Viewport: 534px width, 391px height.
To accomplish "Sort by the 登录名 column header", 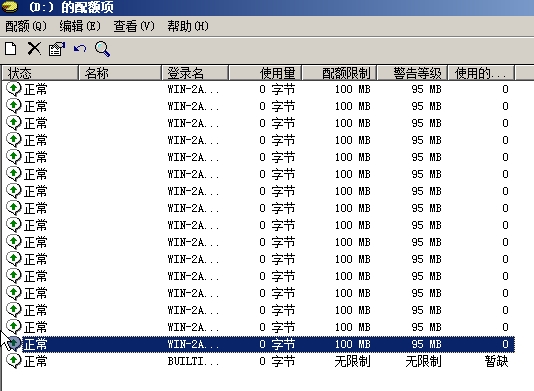I will (x=195, y=73).
